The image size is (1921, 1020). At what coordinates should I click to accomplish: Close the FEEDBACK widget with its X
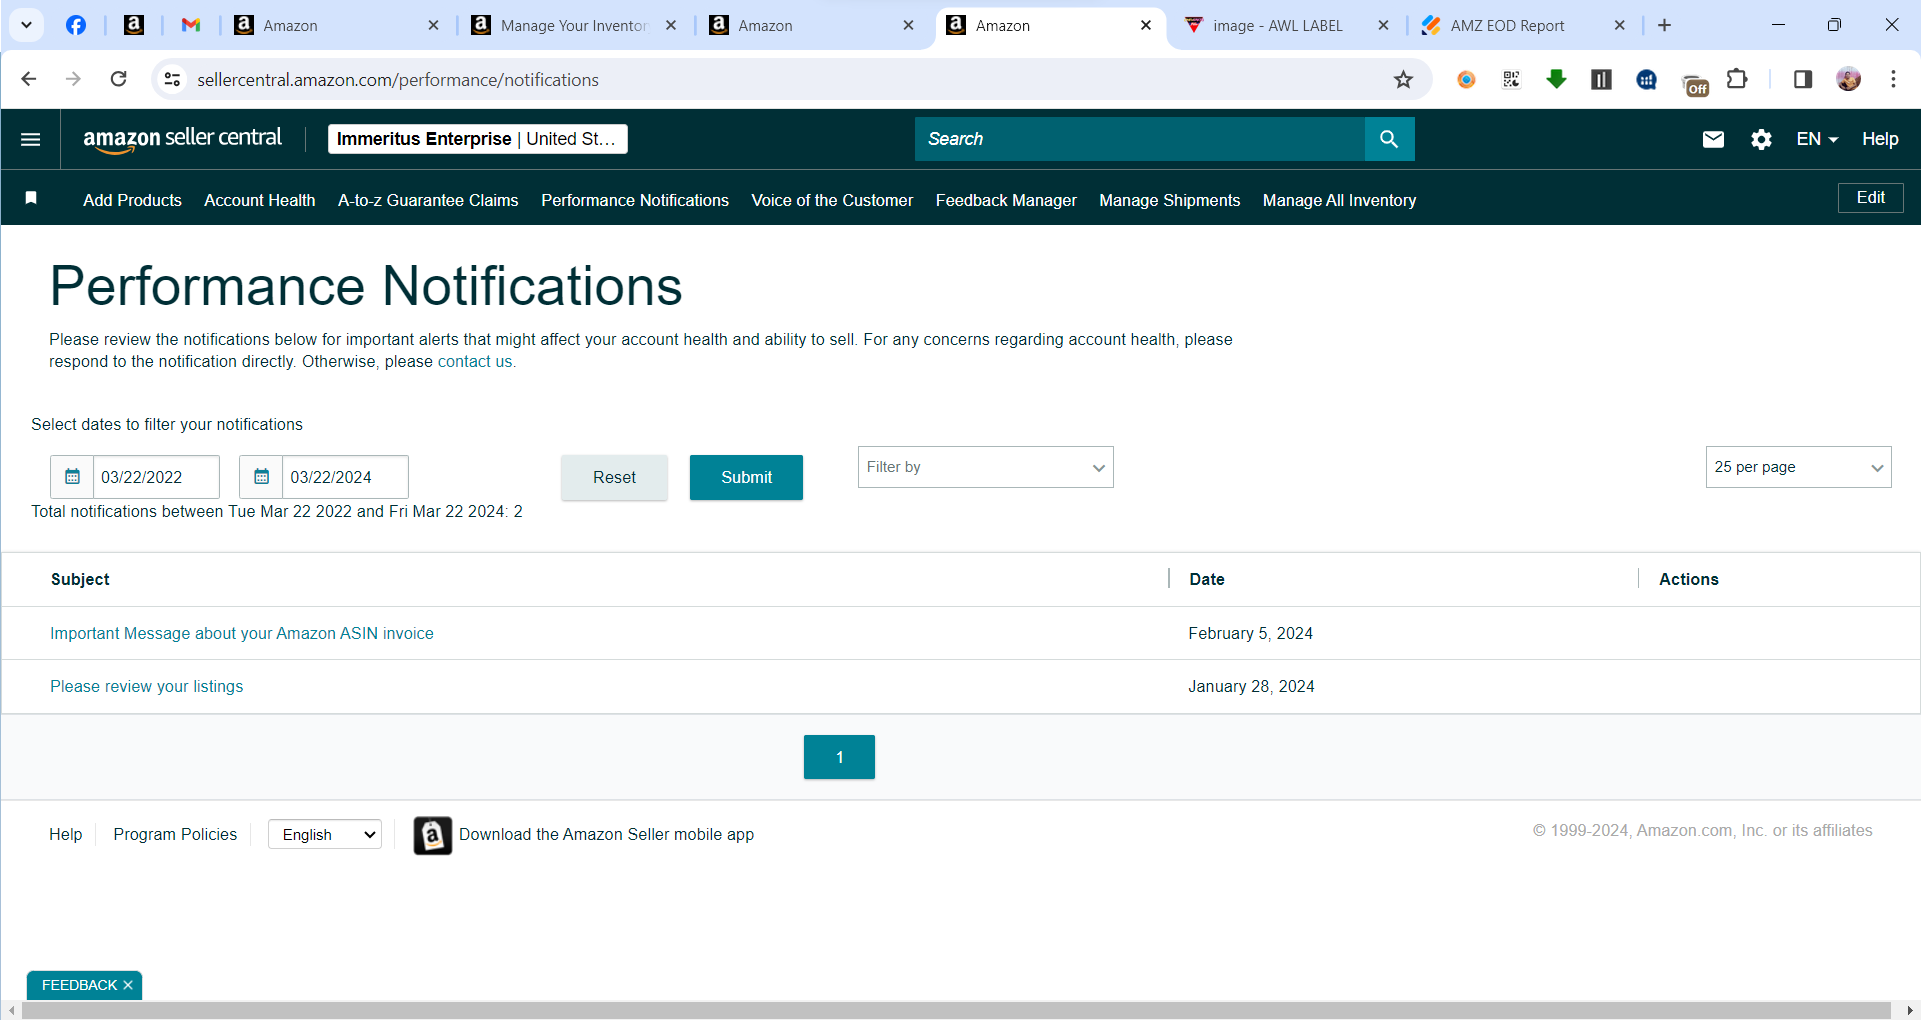pos(128,985)
